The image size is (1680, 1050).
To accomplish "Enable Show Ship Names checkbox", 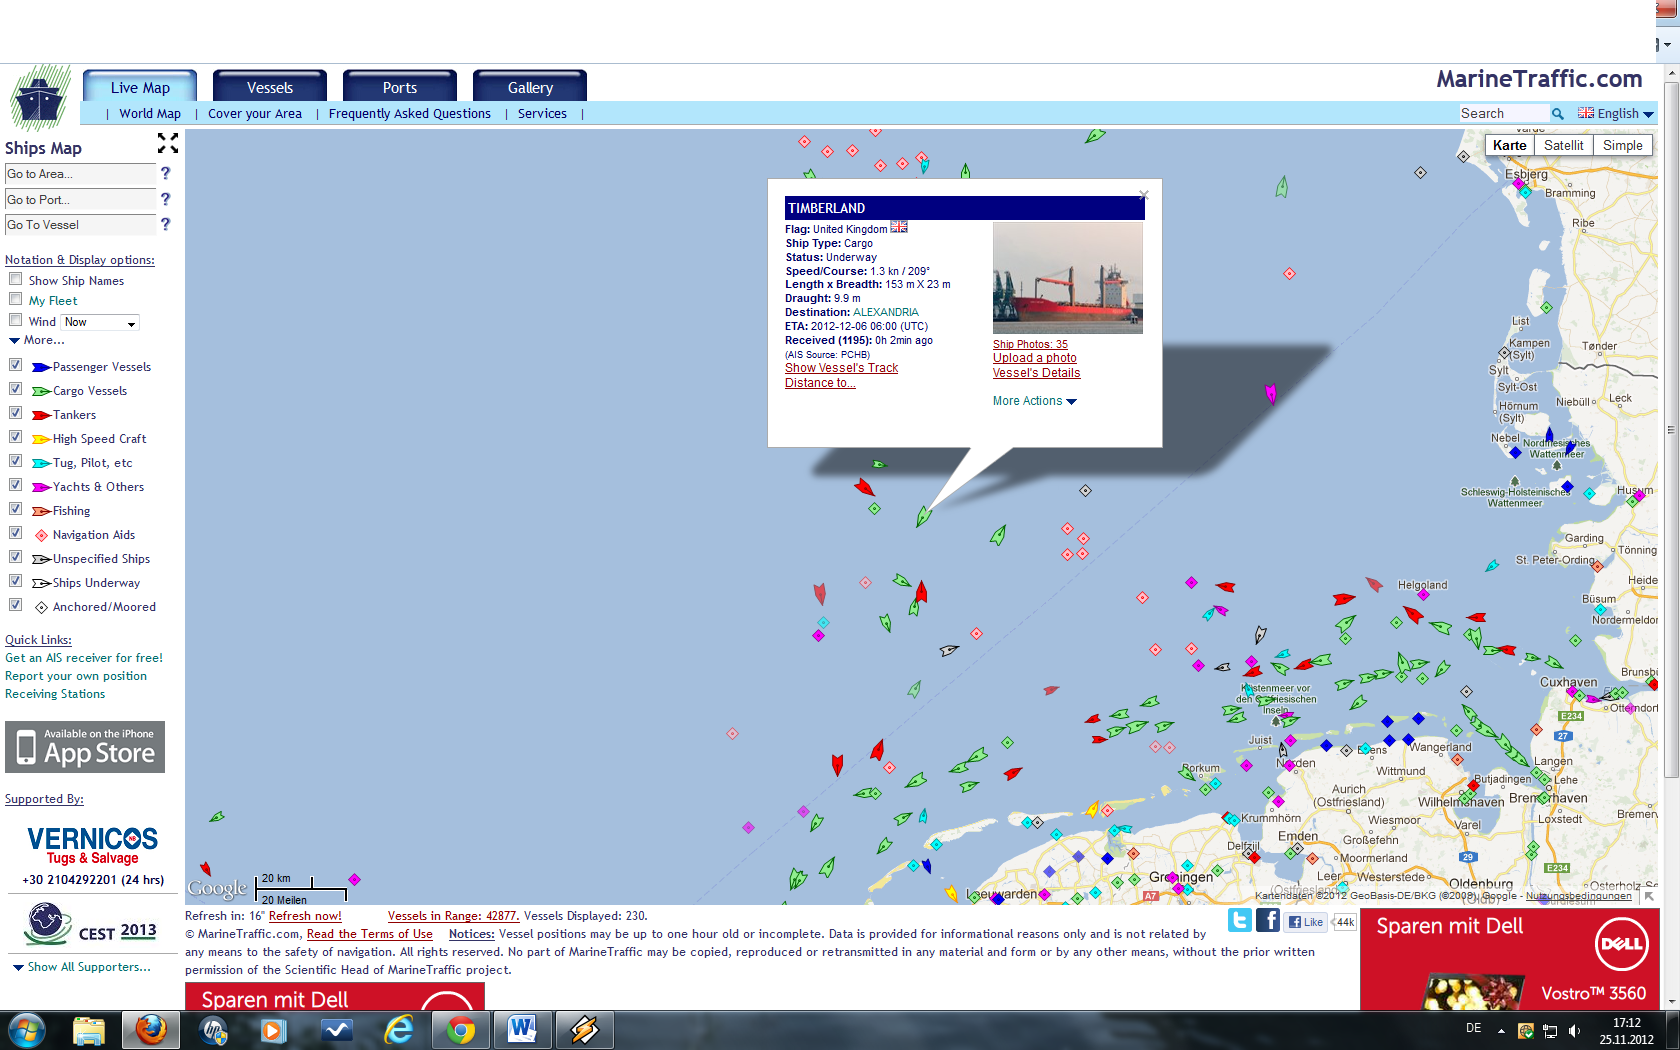I will pos(15,280).
